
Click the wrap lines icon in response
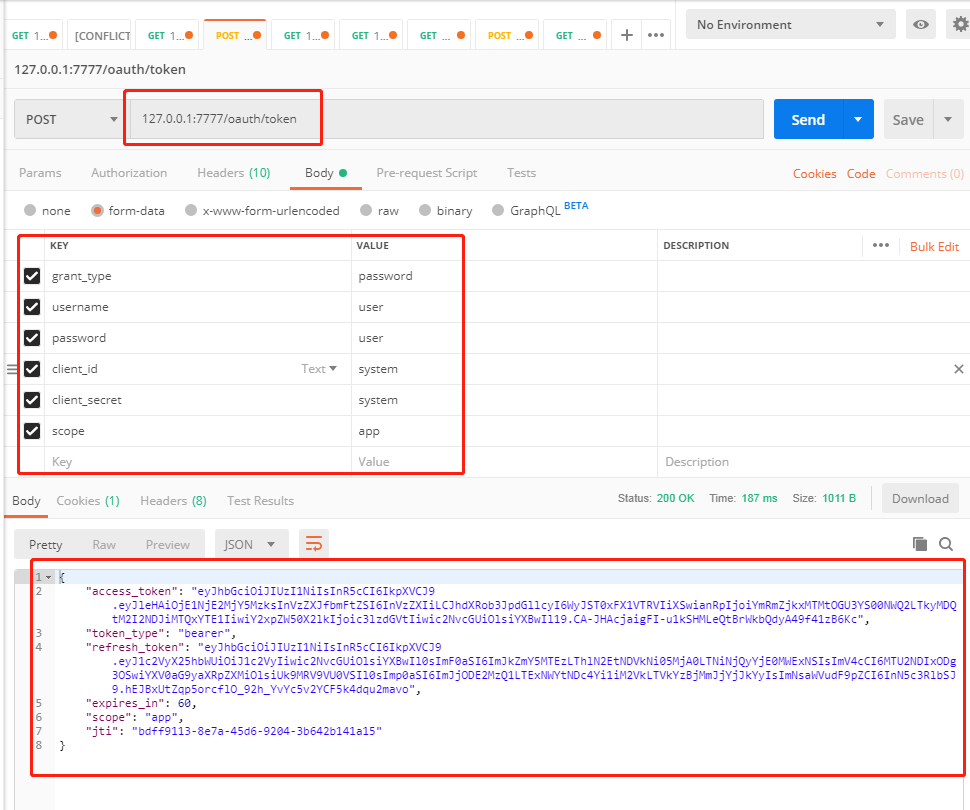coord(314,544)
